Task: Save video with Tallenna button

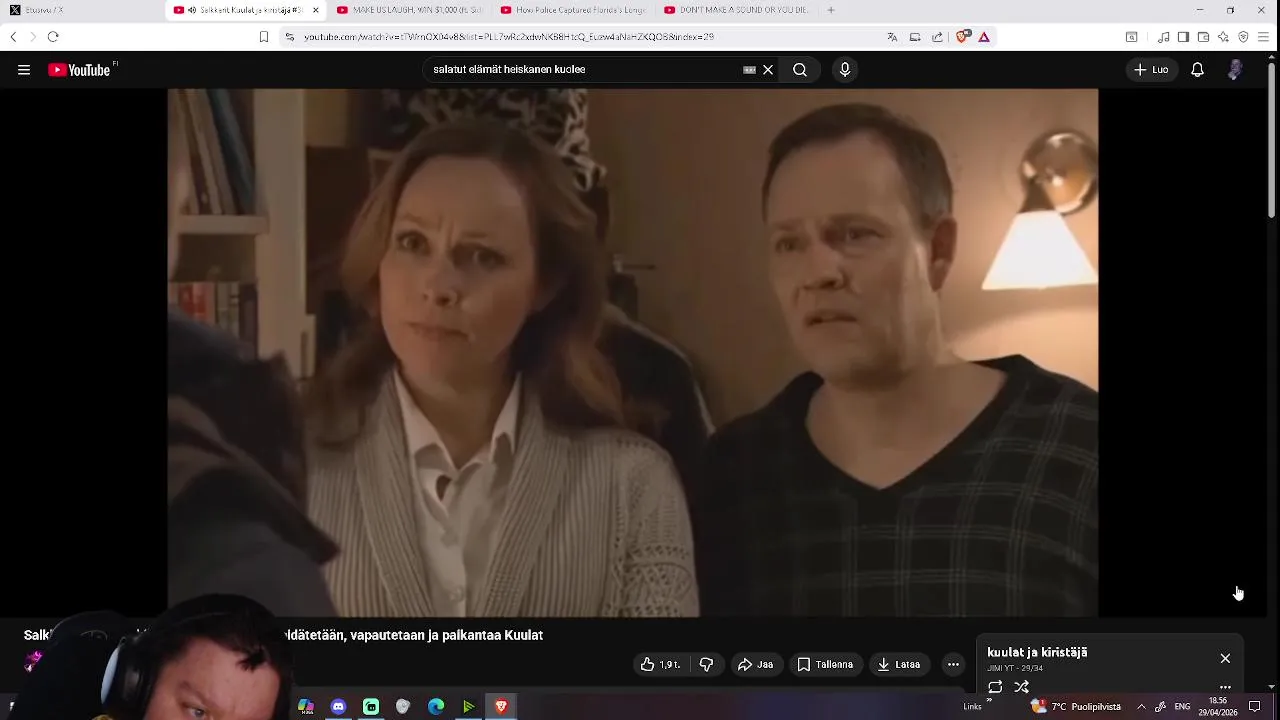Action: pyautogui.click(x=825, y=664)
